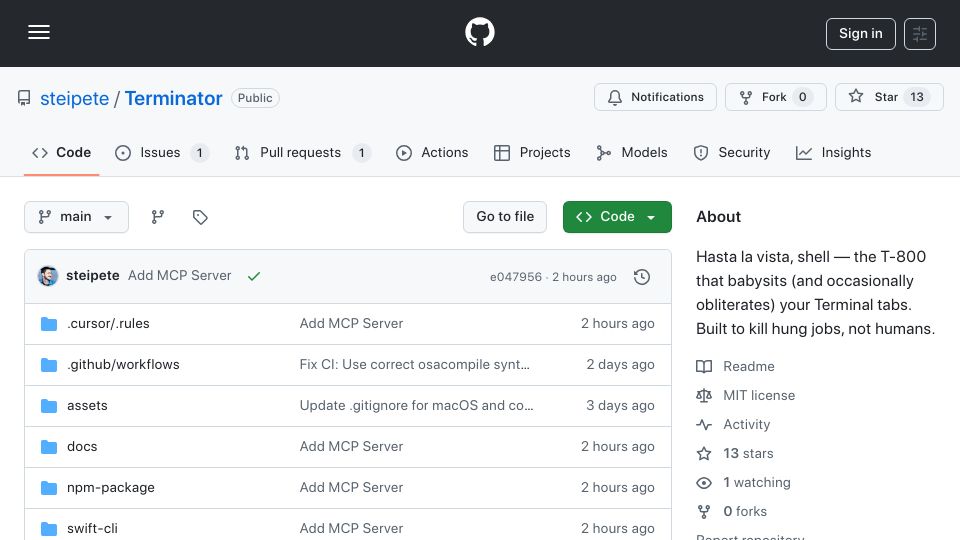Open the Pull requests tab

click(302, 152)
